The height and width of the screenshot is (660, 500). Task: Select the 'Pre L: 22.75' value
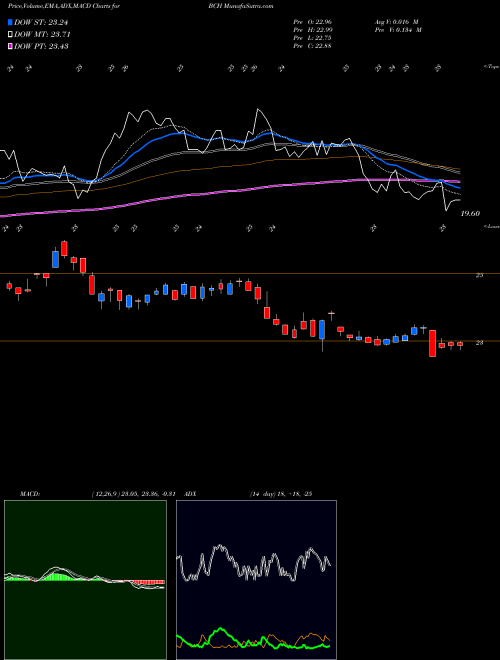coord(312,38)
